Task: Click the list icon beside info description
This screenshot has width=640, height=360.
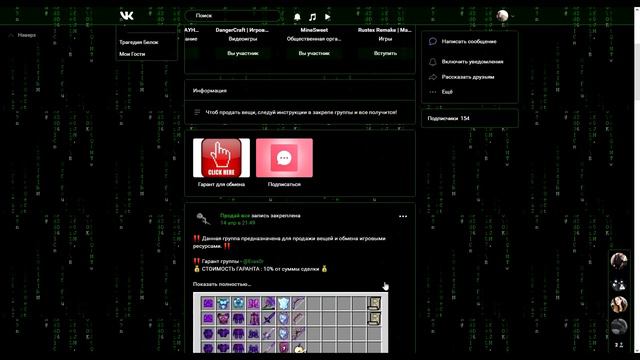Action: (x=197, y=112)
